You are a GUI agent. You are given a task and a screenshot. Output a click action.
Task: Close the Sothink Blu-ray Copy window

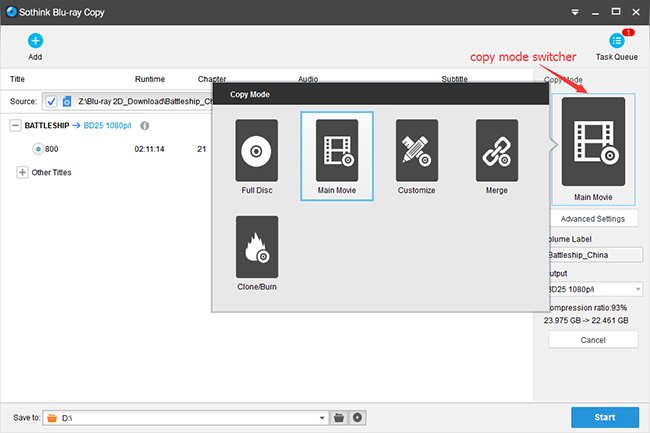(x=636, y=12)
